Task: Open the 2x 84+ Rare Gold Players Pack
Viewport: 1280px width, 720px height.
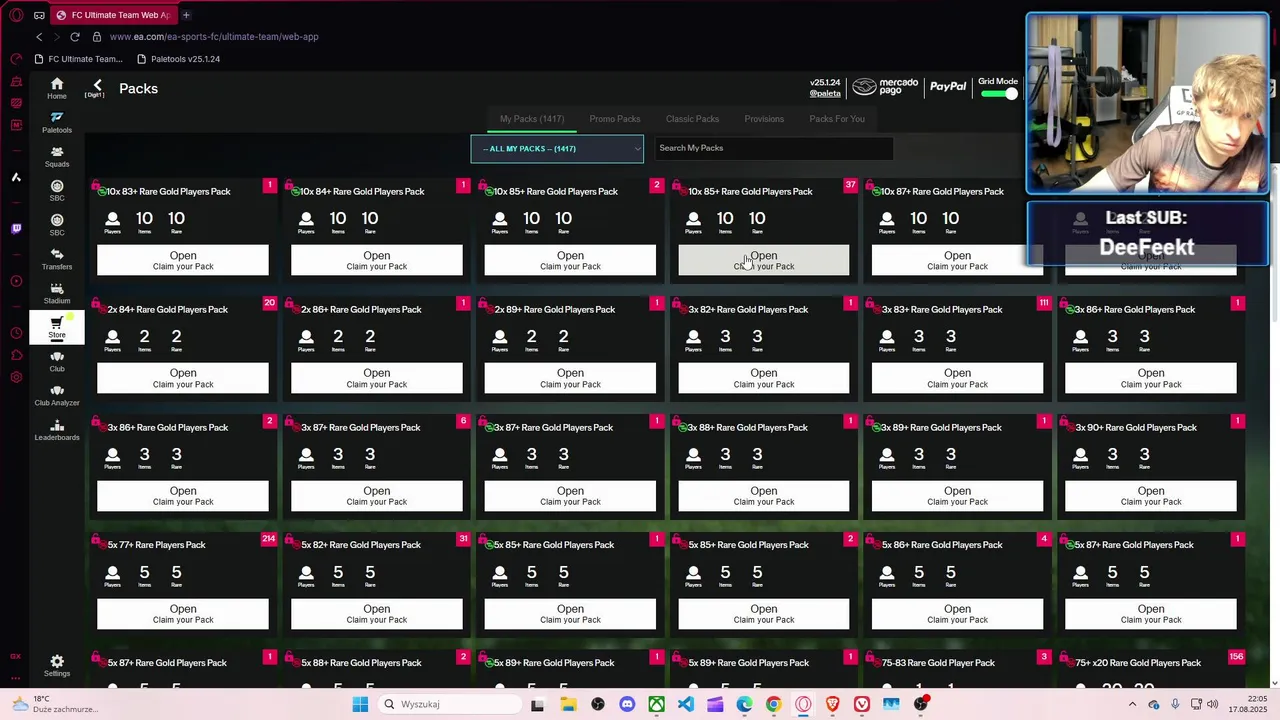Action: (x=183, y=378)
